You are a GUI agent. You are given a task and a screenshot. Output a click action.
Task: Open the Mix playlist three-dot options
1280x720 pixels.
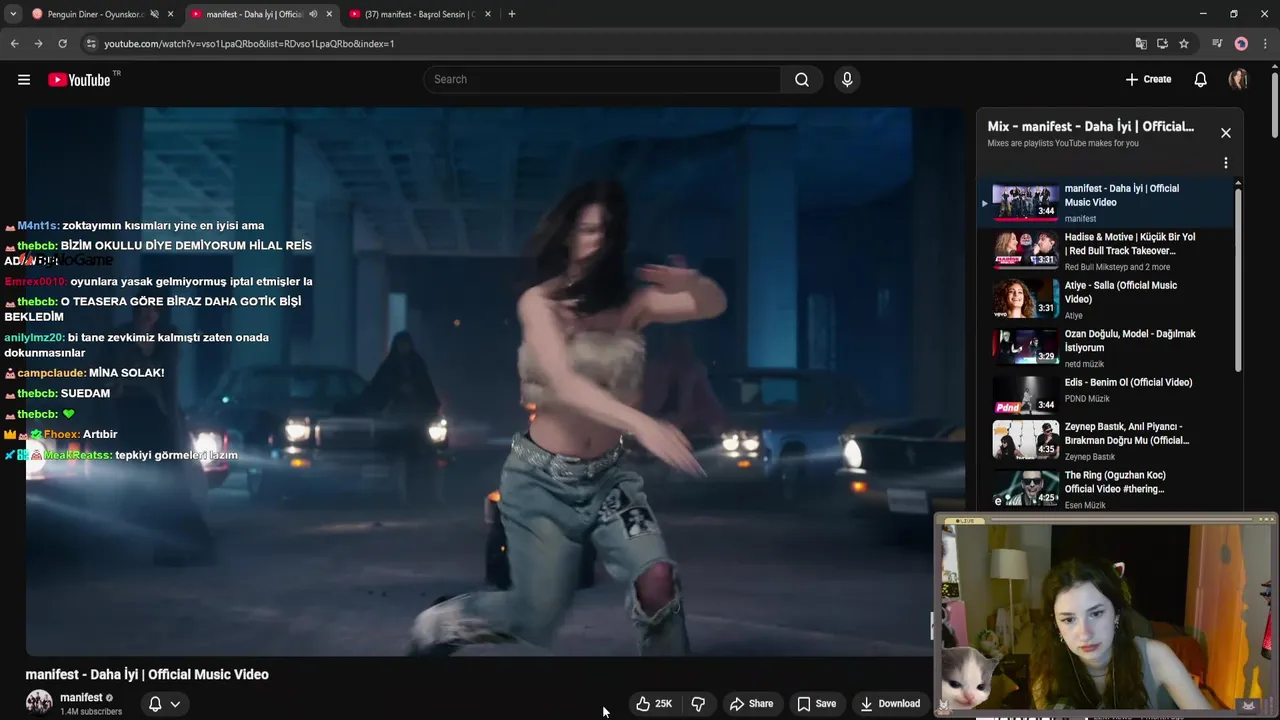1226,163
